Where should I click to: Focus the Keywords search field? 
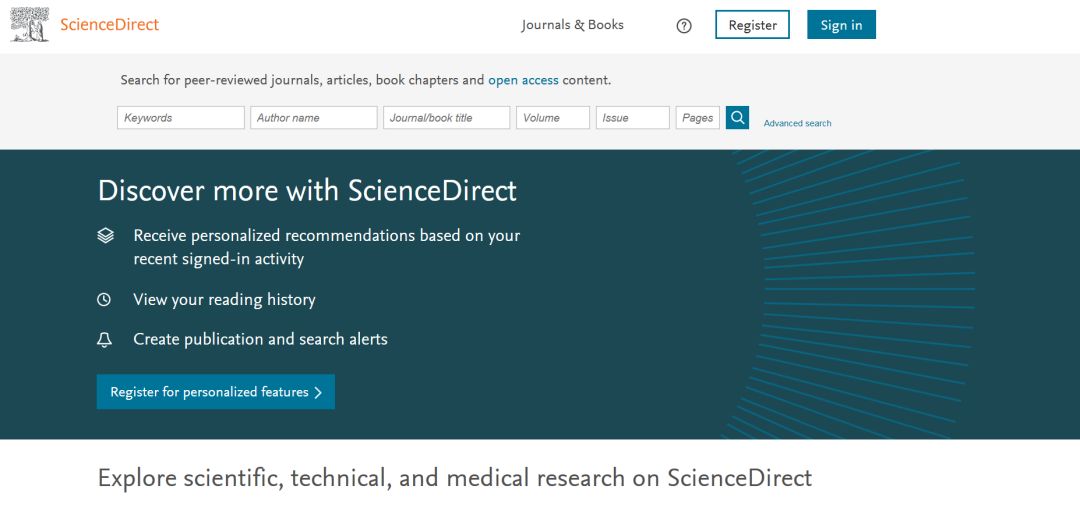[x=180, y=118]
